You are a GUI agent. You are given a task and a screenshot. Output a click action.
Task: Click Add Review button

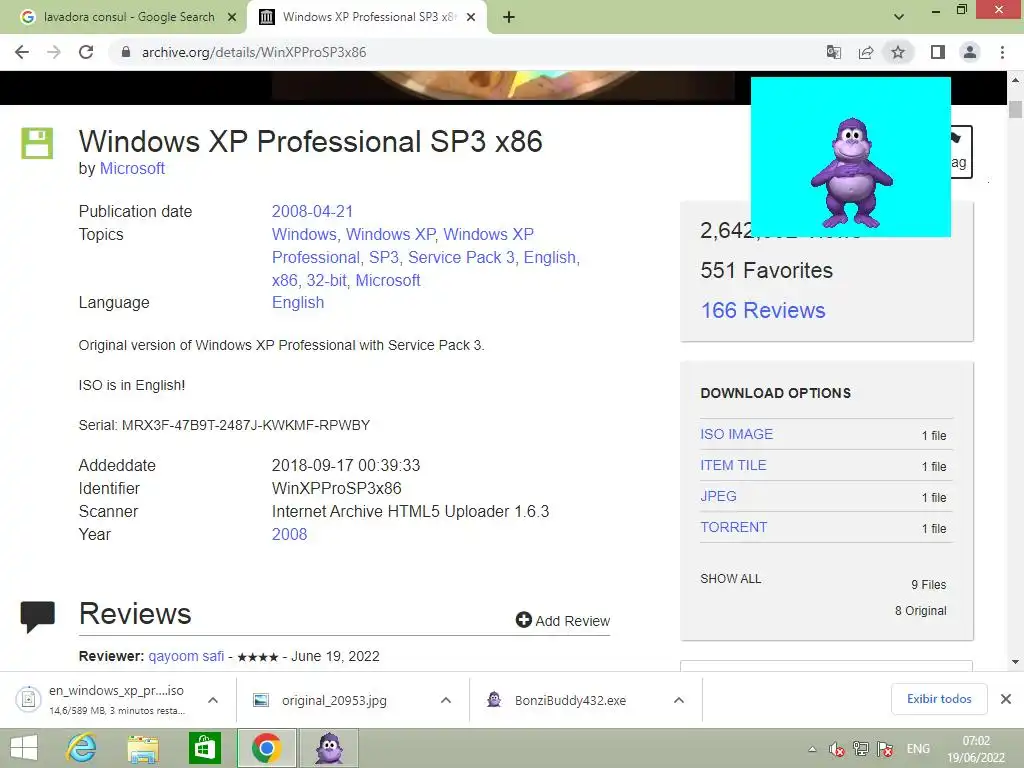[563, 620]
